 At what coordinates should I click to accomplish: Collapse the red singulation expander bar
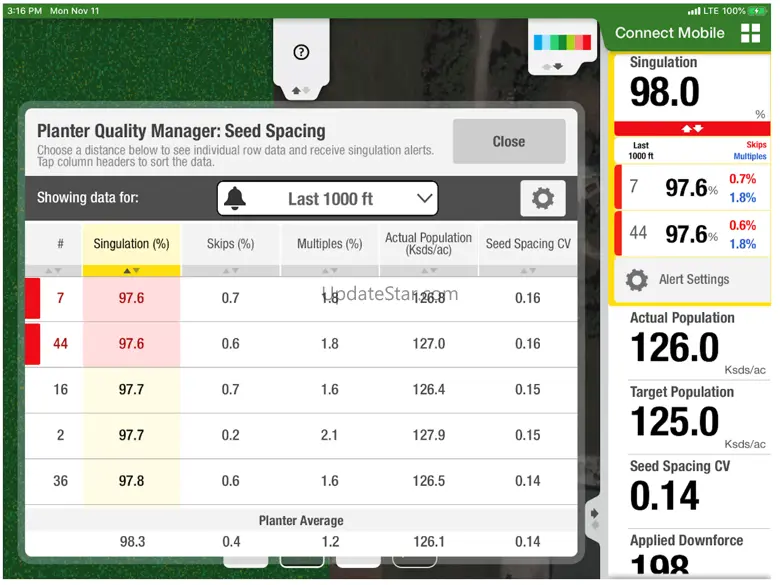point(692,129)
